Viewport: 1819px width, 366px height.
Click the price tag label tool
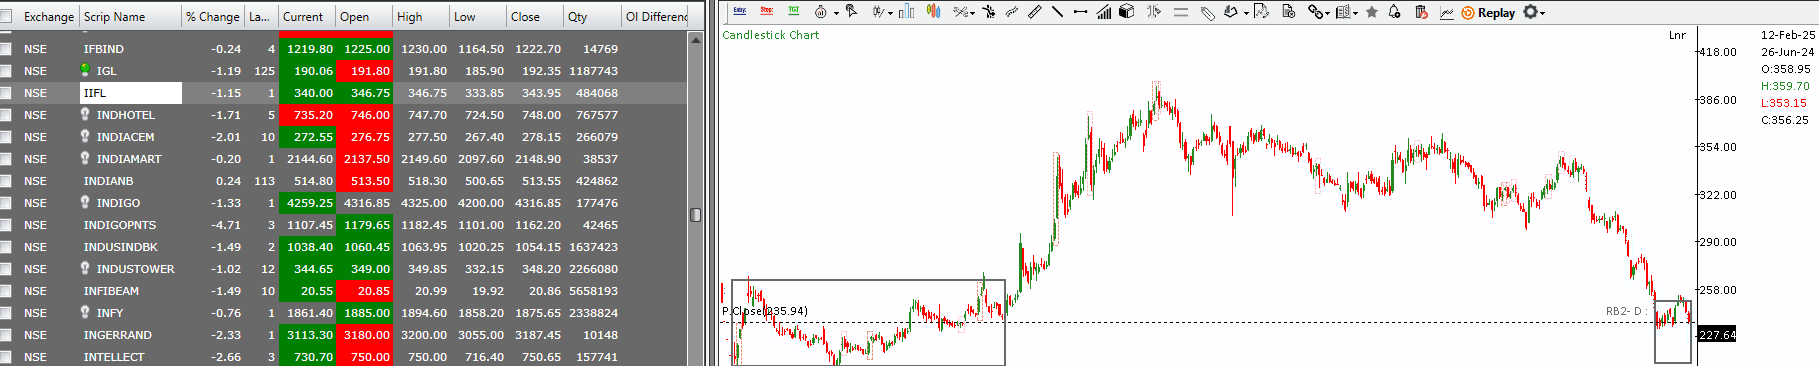(x=1207, y=13)
